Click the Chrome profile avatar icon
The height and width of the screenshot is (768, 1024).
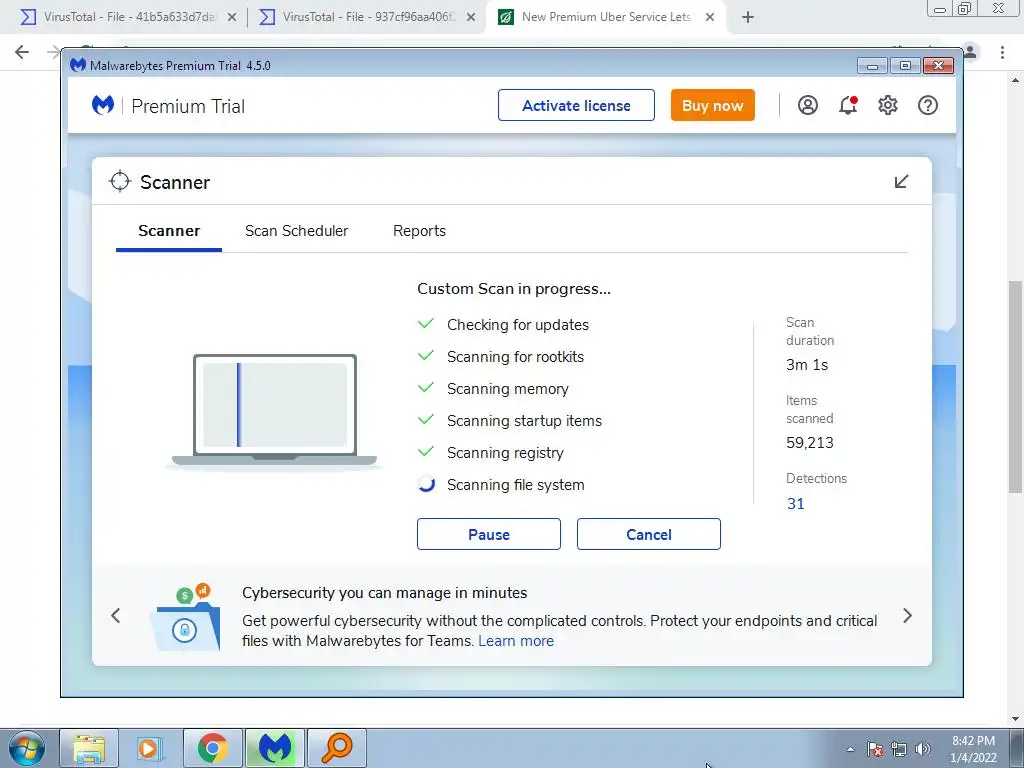pyautogui.click(x=970, y=52)
